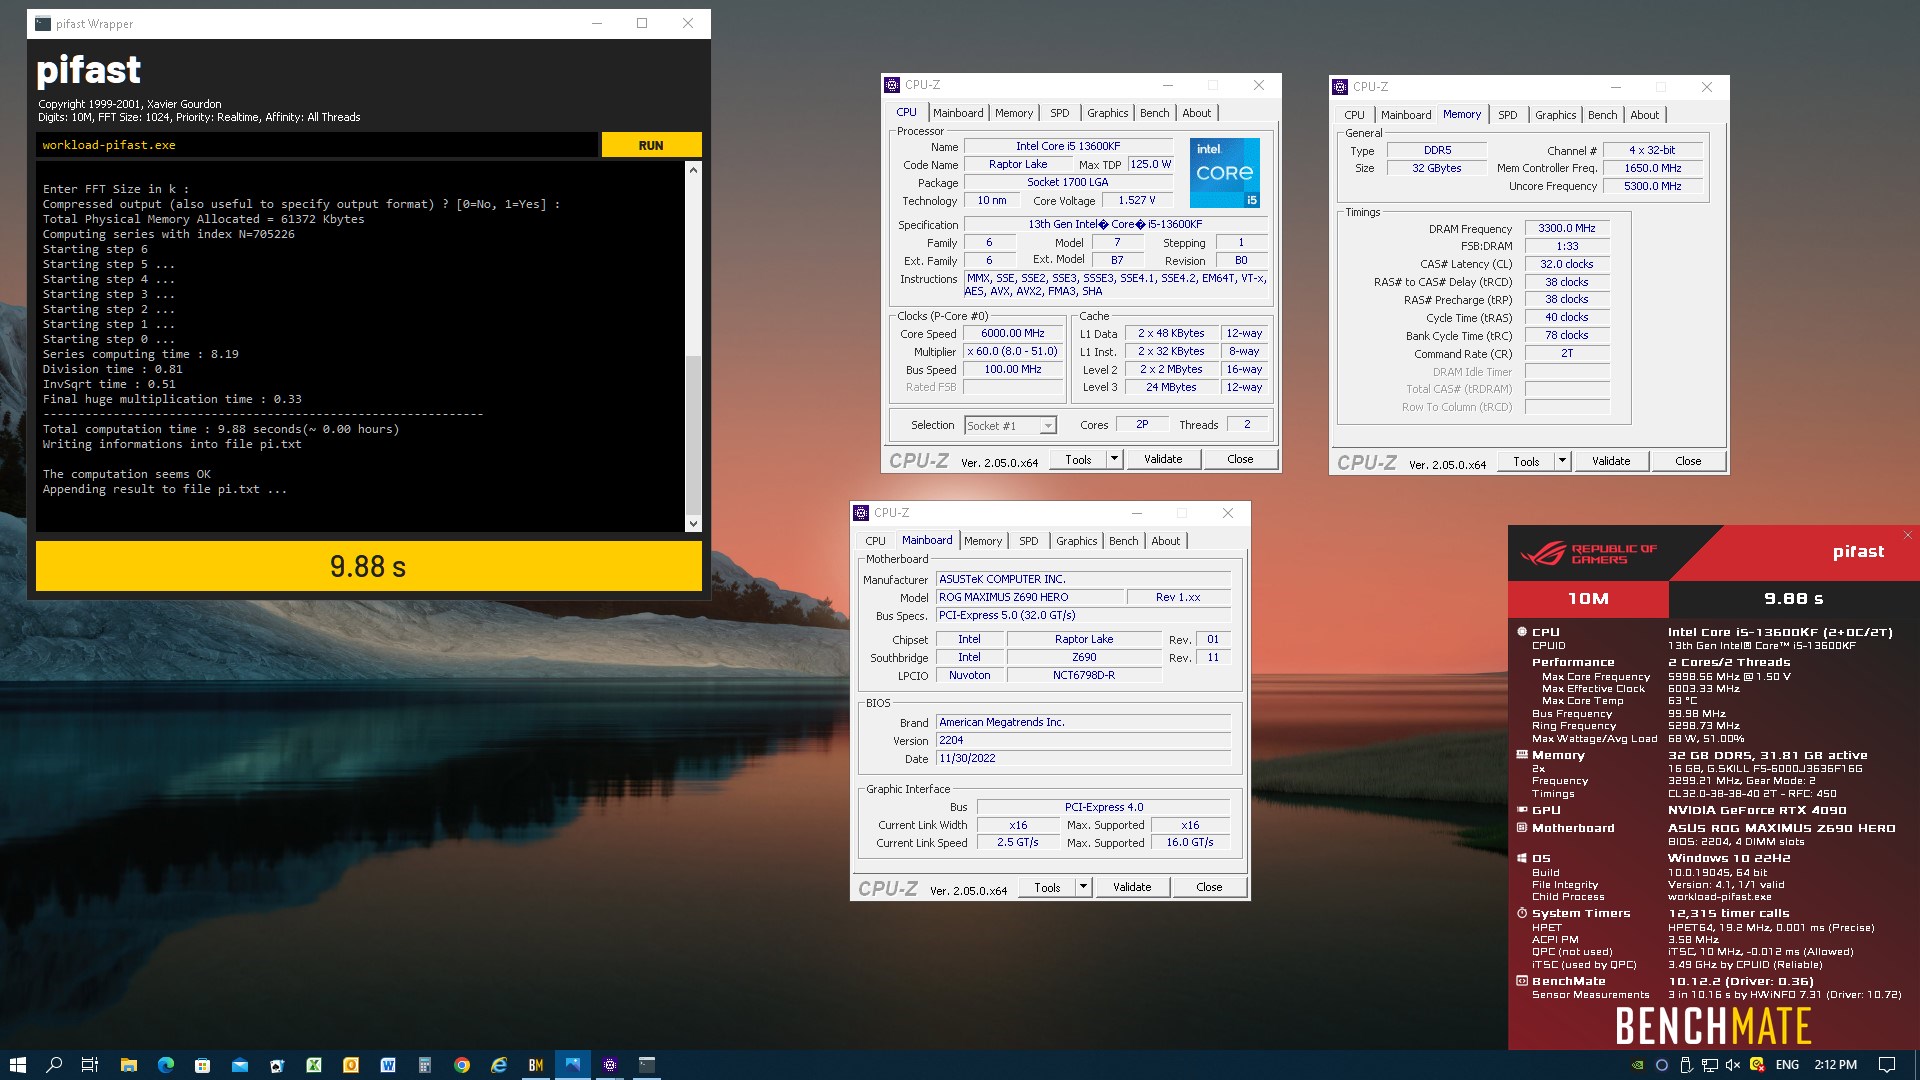Open Bench tab in top-left CPU-Z
The width and height of the screenshot is (1920, 1080).
[1154, 113]
